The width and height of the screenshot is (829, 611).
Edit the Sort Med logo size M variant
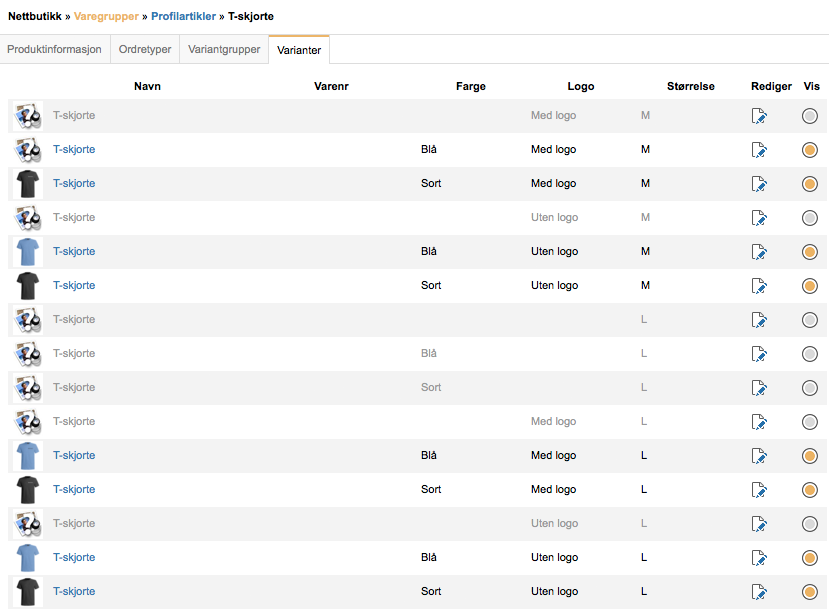[x=759, y=184]
